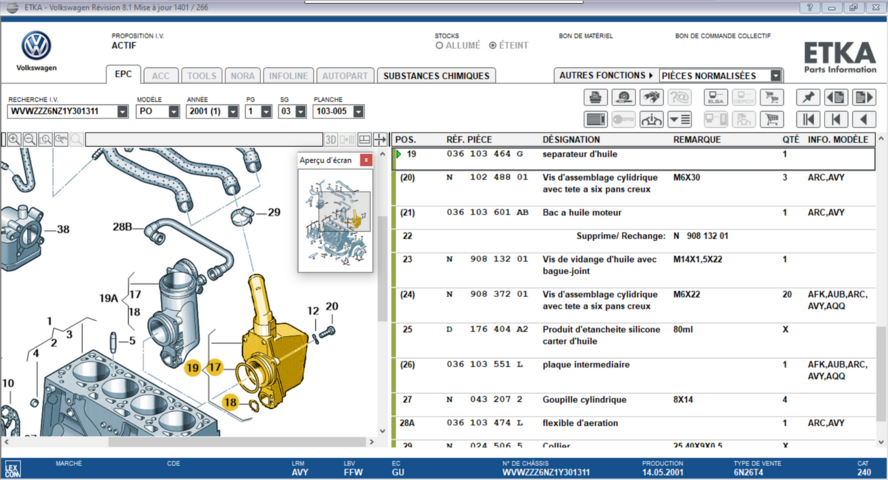The image size is (888, 480).
Task: Select row 19 separateur d'huile
Action: (x=634, y=159)
